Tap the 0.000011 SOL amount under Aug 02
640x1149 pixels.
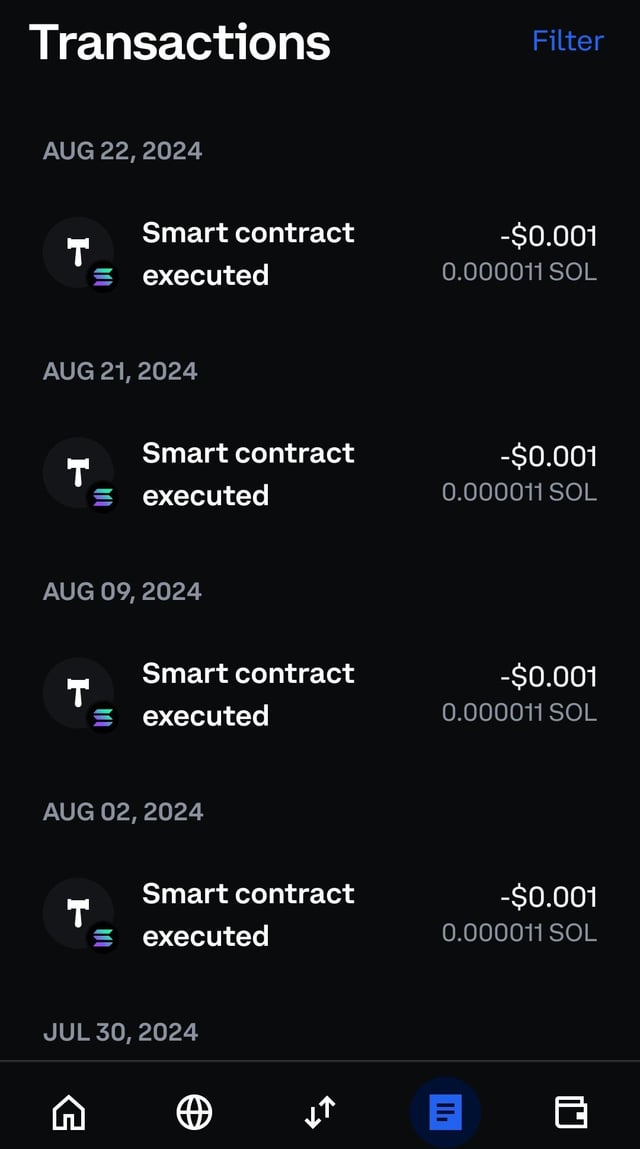coord(519,933)
